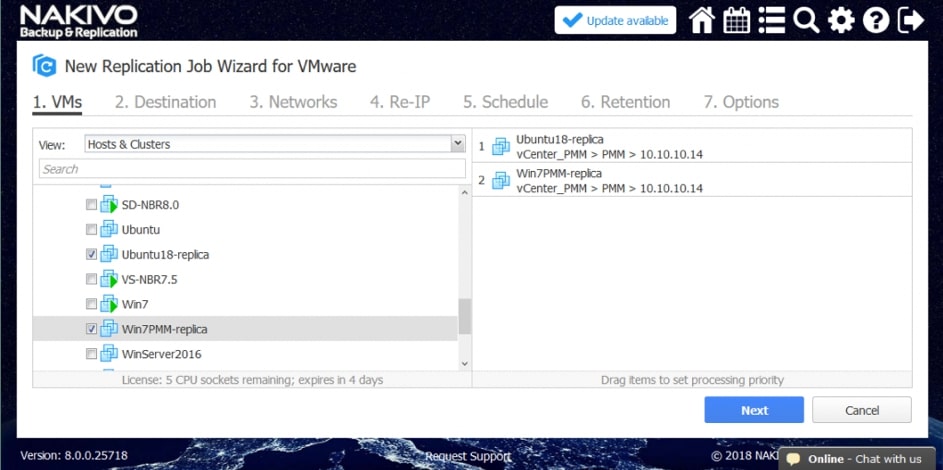The height and width of the screenshot is (470, 943).
Task: Check the WinServer2016 checkbox
Action: coord(92,354)
